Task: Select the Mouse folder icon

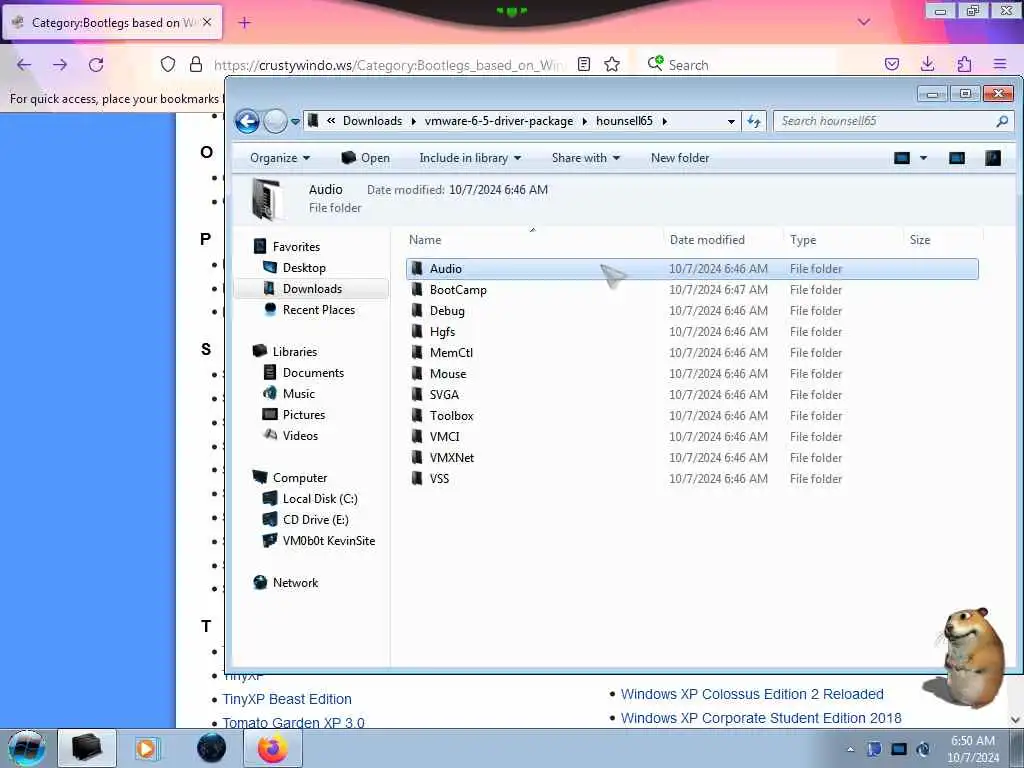Action: 417,374
